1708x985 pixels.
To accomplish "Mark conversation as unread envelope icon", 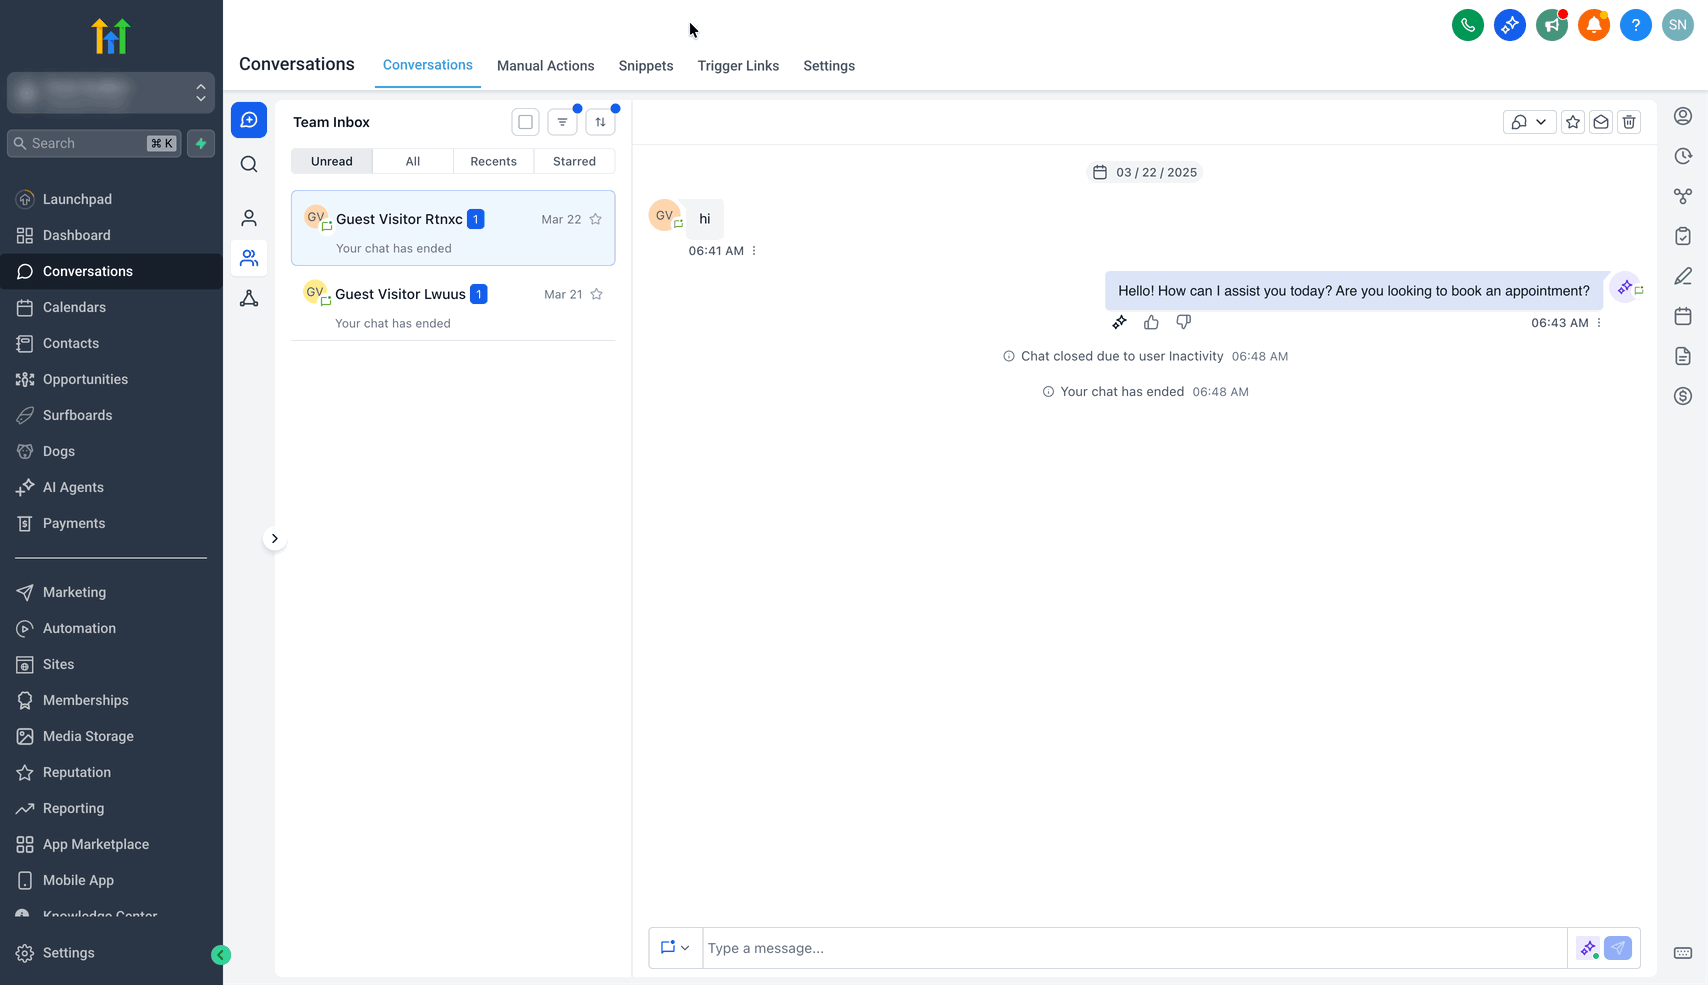I will [x=1601, y=122].
